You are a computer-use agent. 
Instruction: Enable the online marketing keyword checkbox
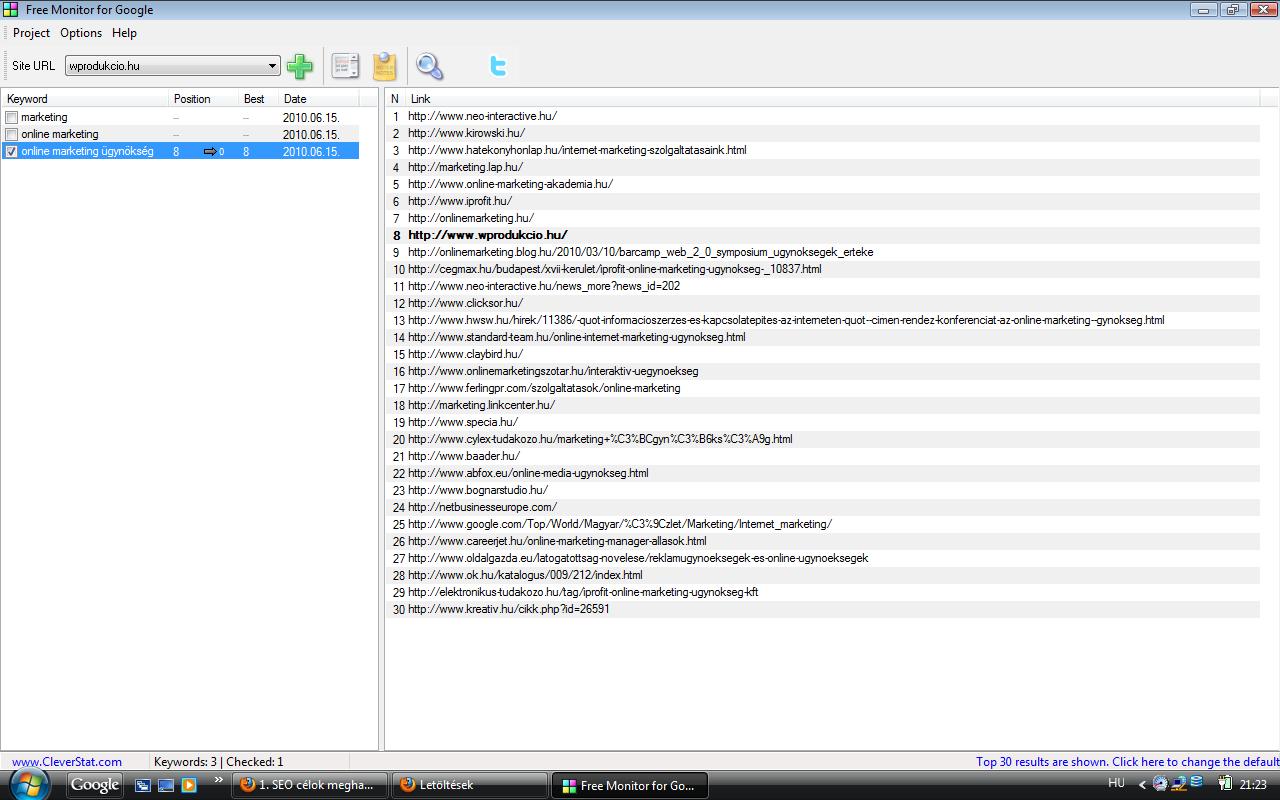[x=12, y=135]
